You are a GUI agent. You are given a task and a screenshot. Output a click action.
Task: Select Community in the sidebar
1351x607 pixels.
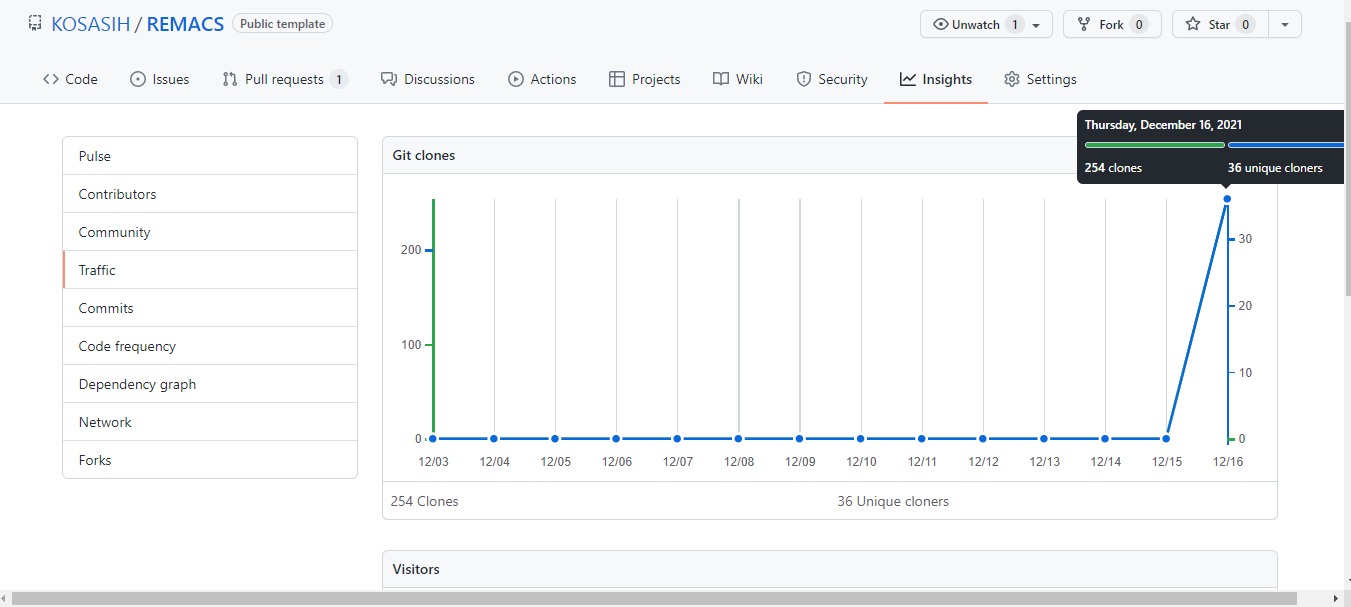[x=210, y=232]
